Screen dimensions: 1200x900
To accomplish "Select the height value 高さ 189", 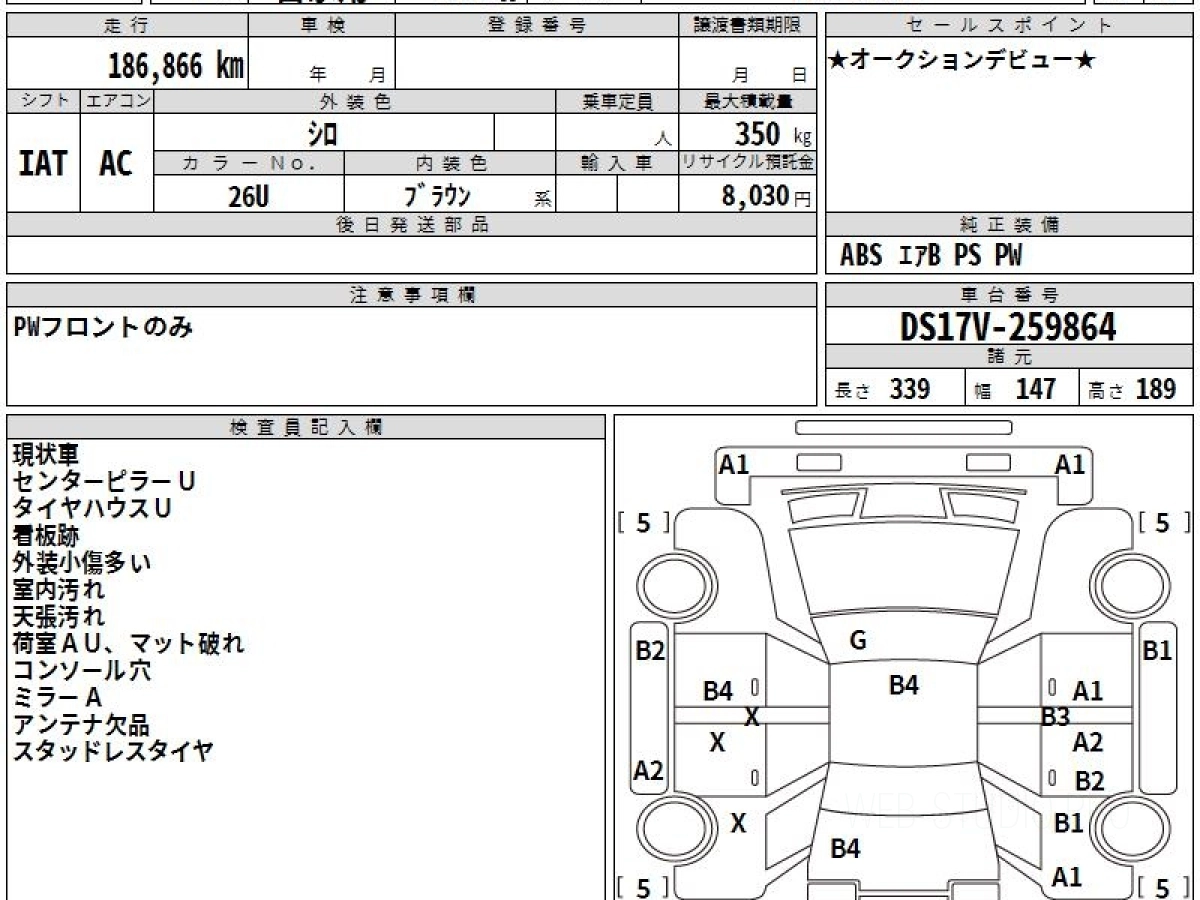I will click(1132, 389).
